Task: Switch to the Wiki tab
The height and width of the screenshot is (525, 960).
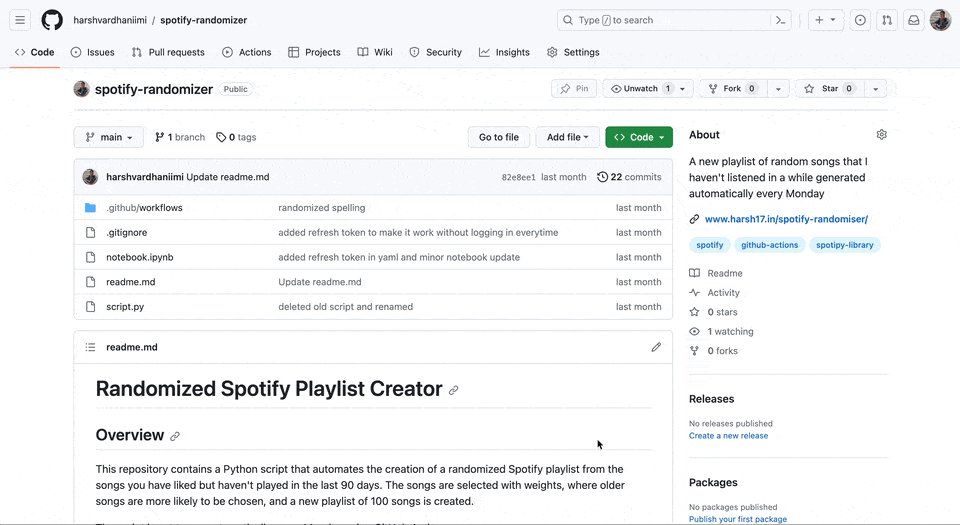Action: click(x=375, y=53)
